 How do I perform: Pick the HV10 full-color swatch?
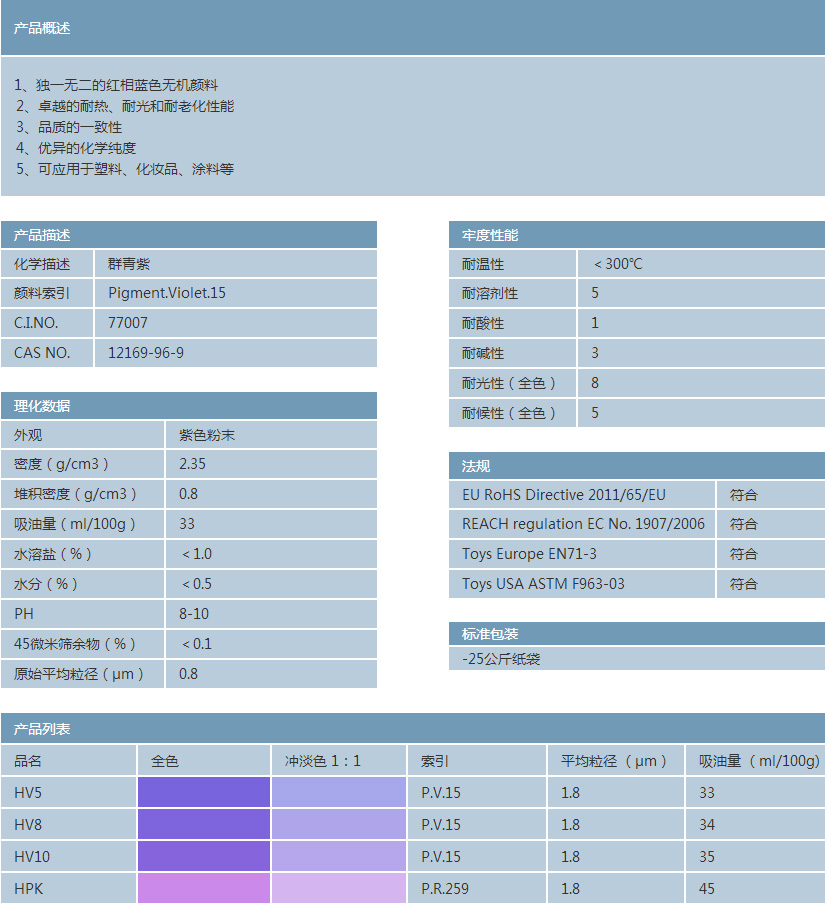point(204,856)
